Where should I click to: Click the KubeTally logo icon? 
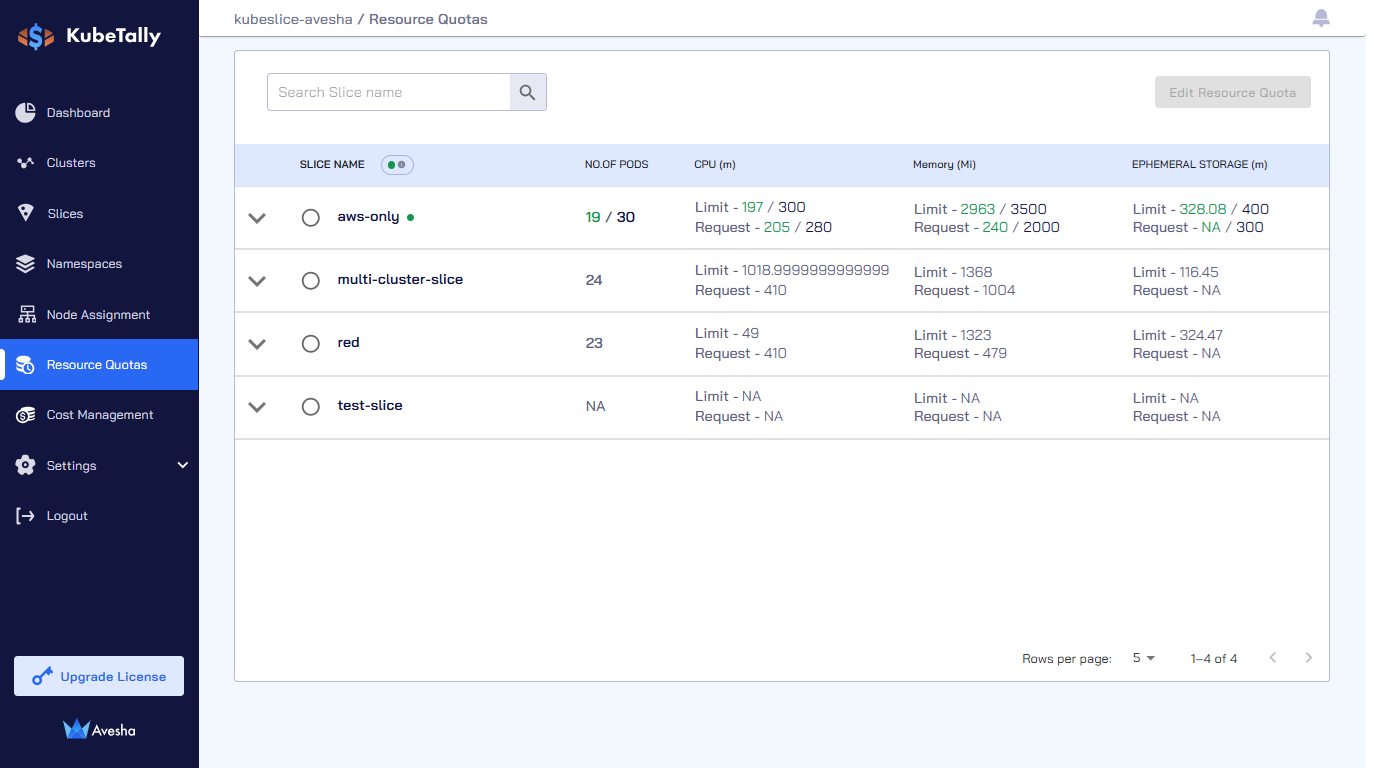(36, 37)
